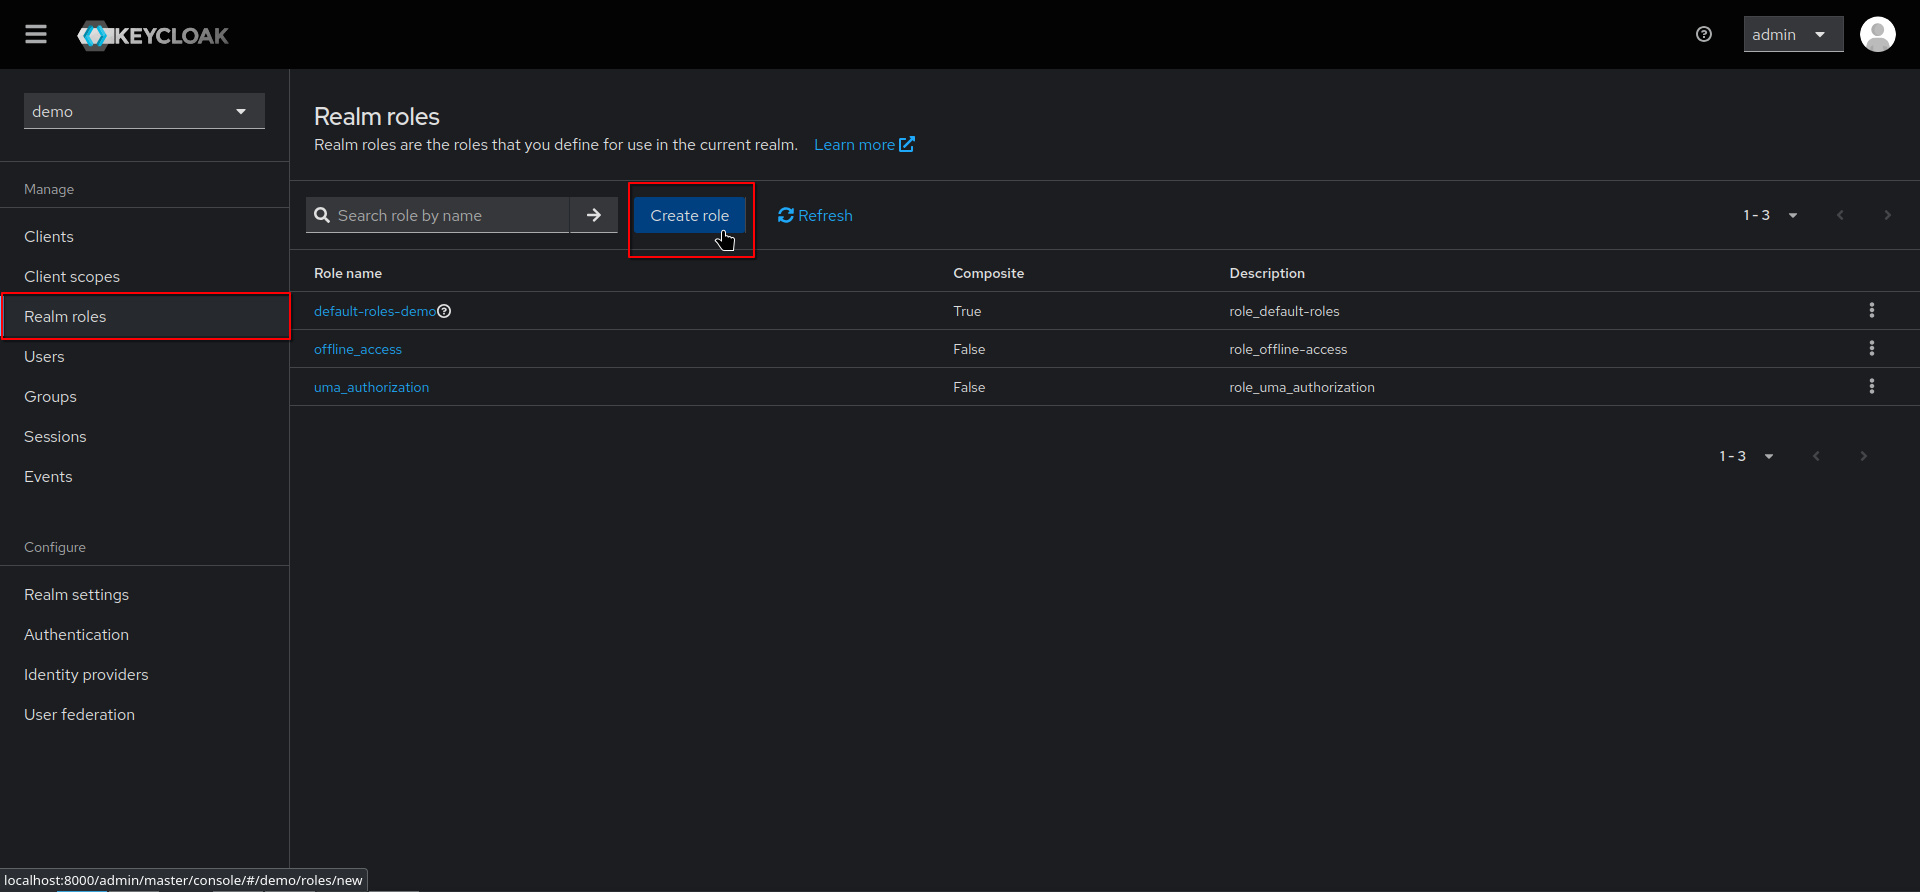Open the help question-mark icon in header
Viewport: 1920px width, 892px height.
[x=1704, y=35]
